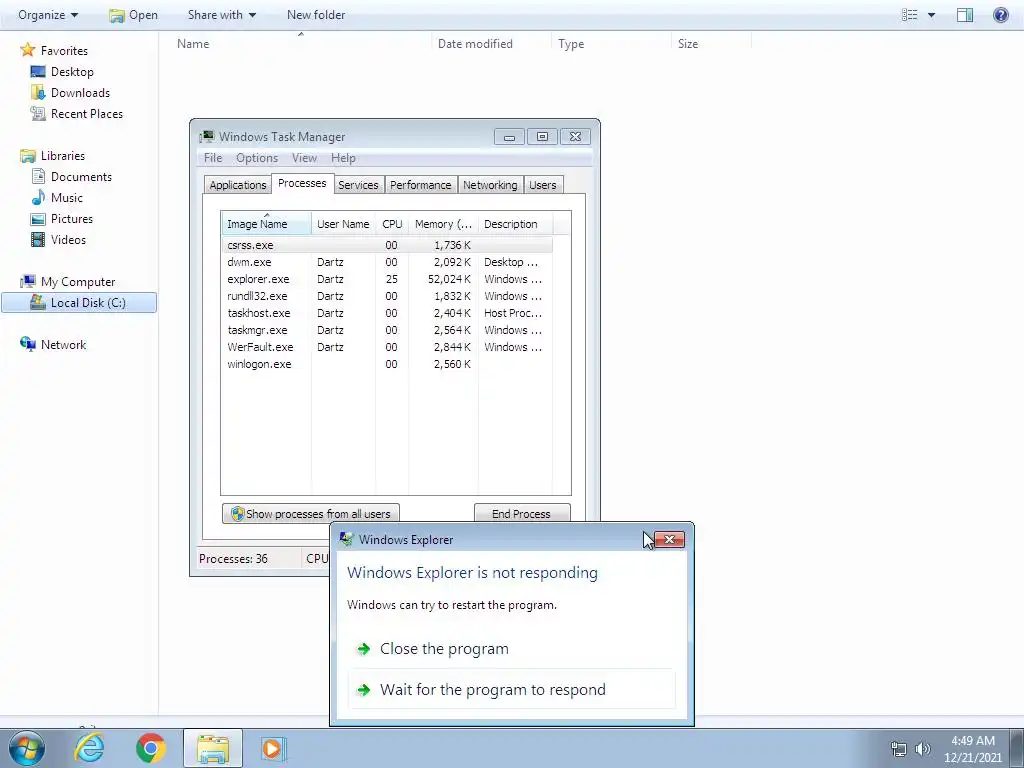Screen dimensions: 1024x768
Task: Select the rundll32.exe process
Action: click(x=387, y=296)
